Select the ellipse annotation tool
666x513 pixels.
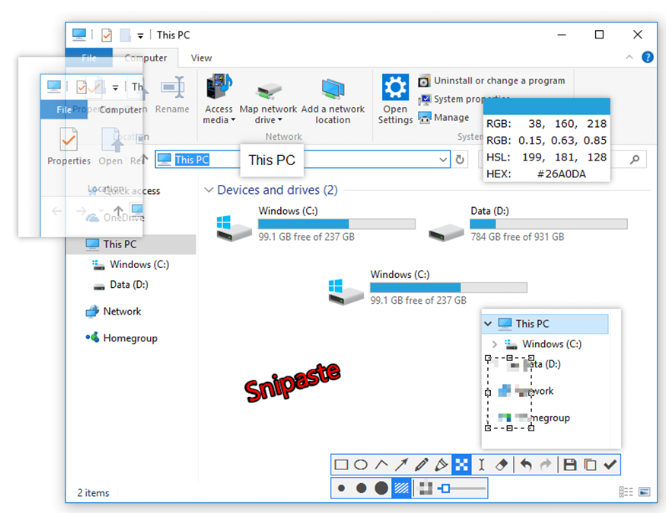coord(361,465)
